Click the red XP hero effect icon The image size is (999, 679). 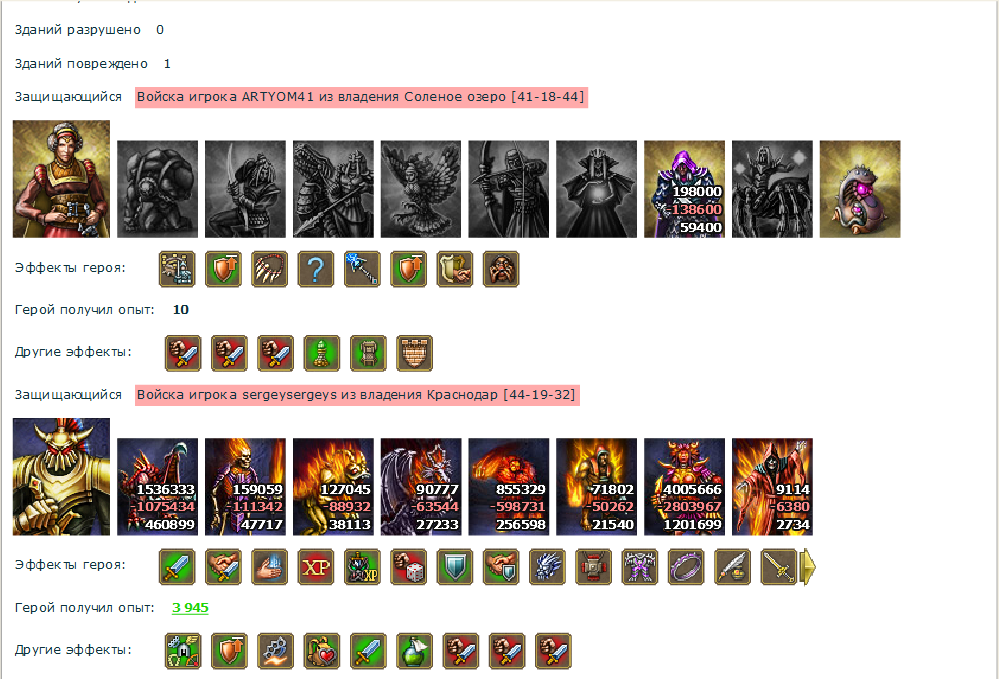pyautogui.click(x=315, y=567)
